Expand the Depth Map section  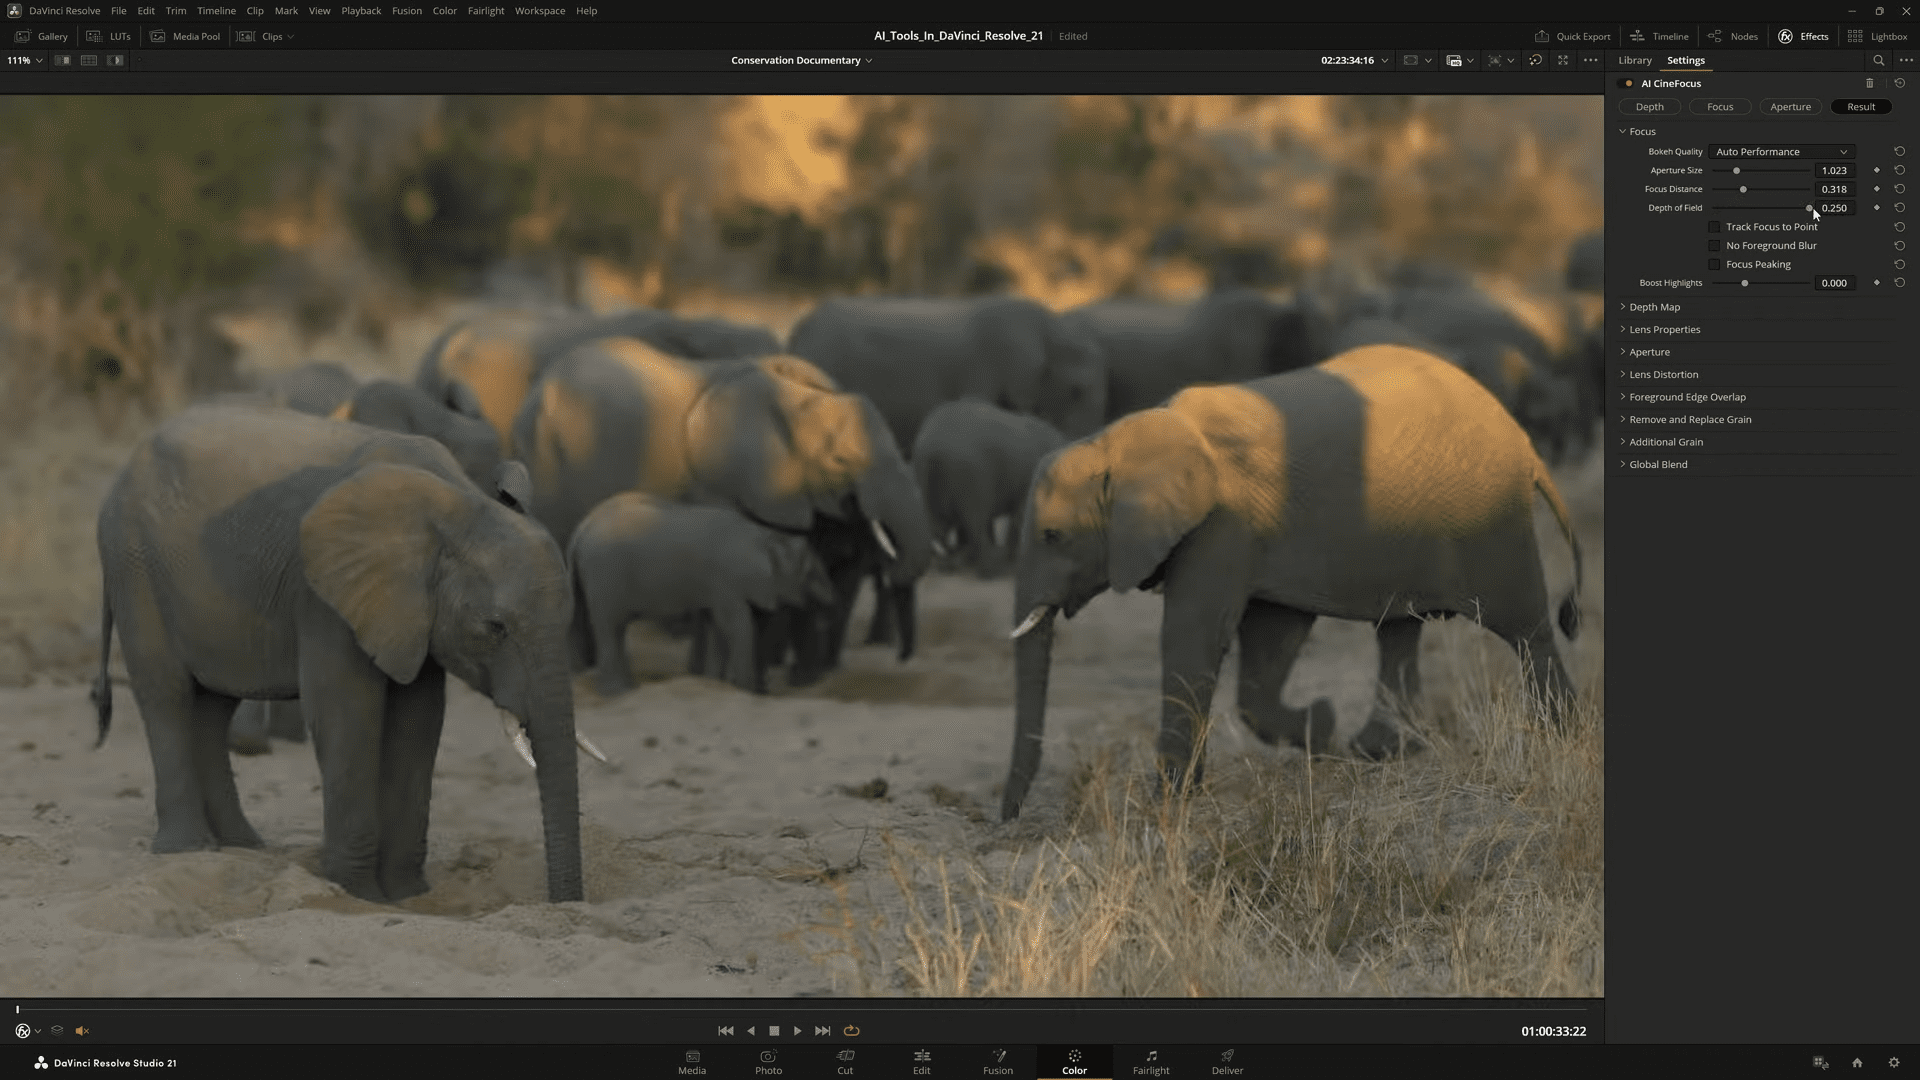click(1655, 307)
